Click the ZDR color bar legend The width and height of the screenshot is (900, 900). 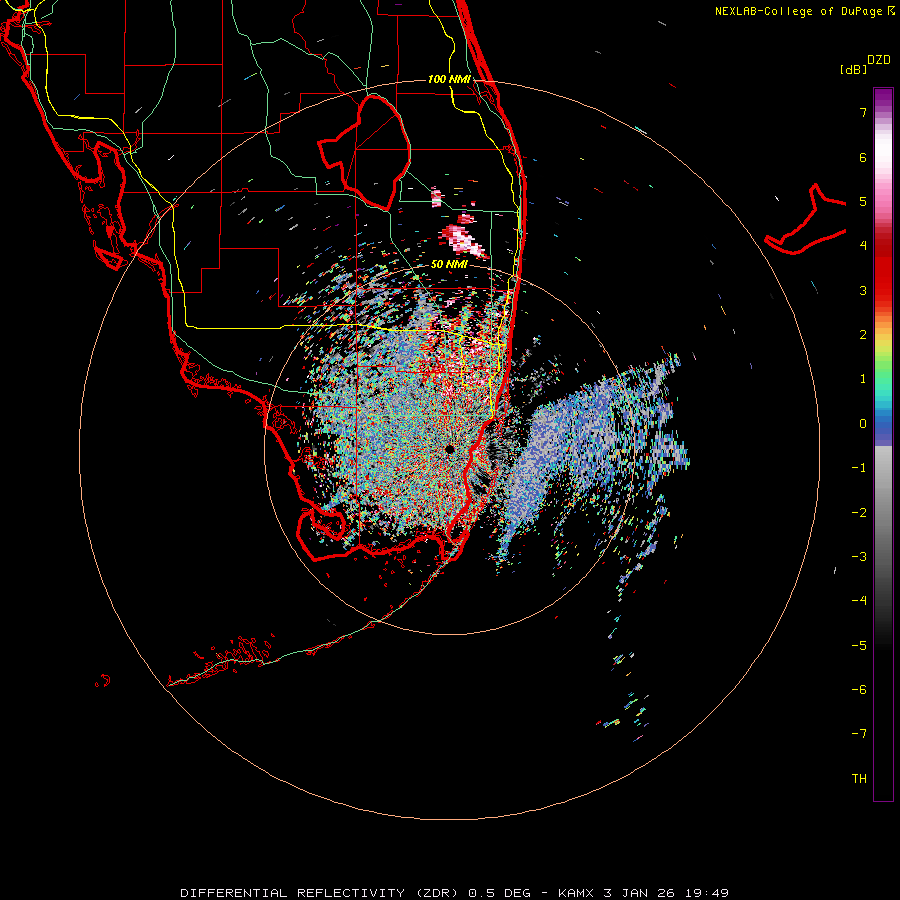[883, 444]
